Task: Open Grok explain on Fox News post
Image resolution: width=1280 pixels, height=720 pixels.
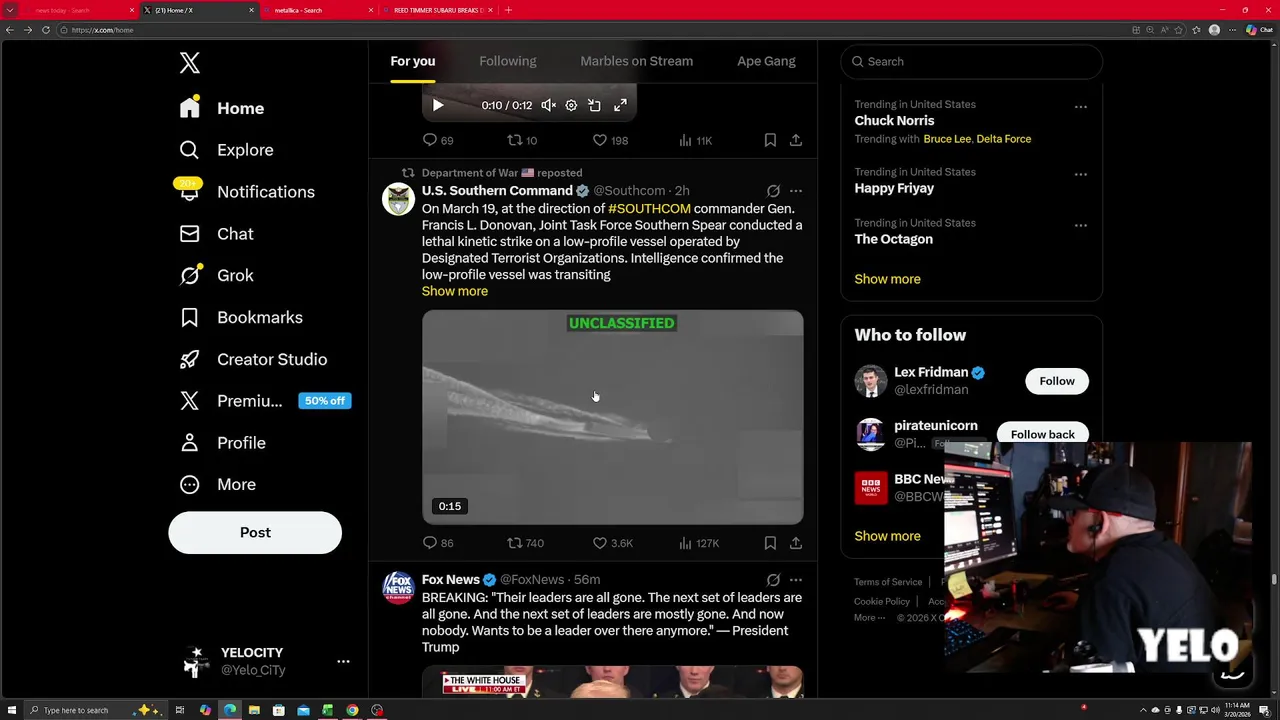Action: [x=773, y=580]
